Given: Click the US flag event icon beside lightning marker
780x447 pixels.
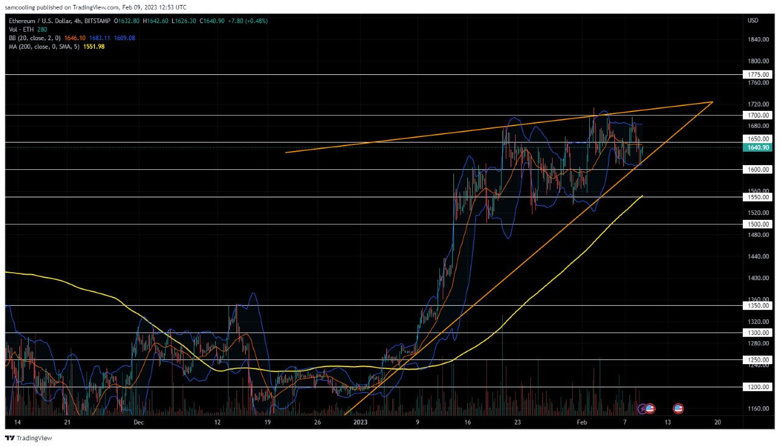Looking at the screenshot, I should click(x=650, y=409).
